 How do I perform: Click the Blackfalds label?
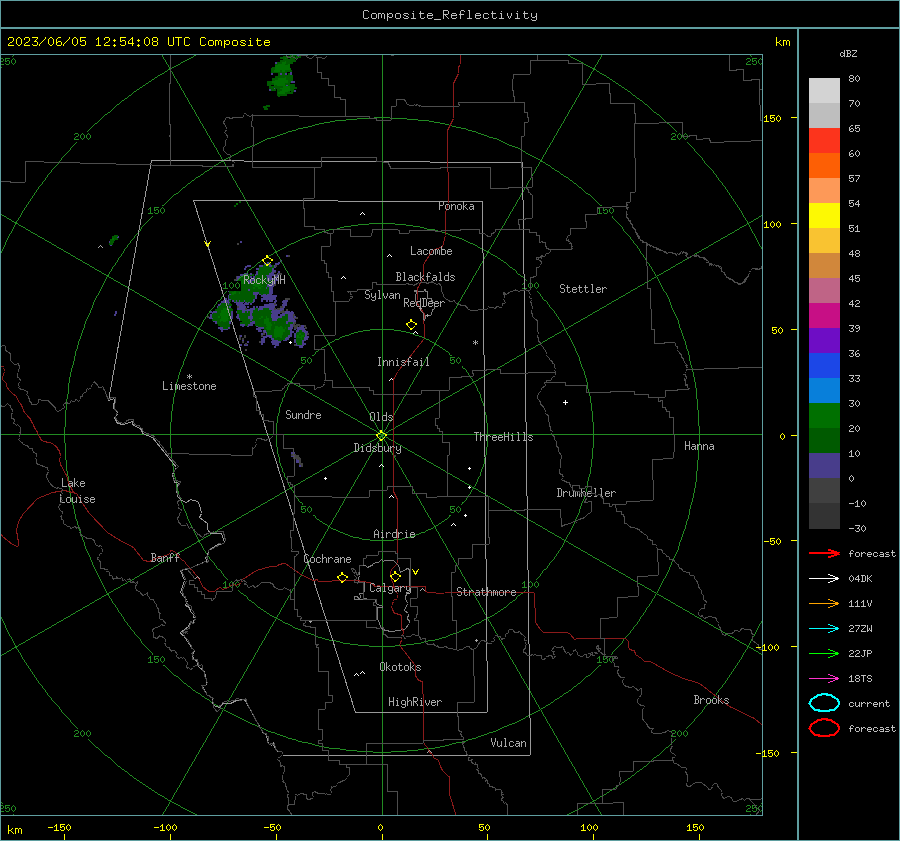tap(425, 277)
